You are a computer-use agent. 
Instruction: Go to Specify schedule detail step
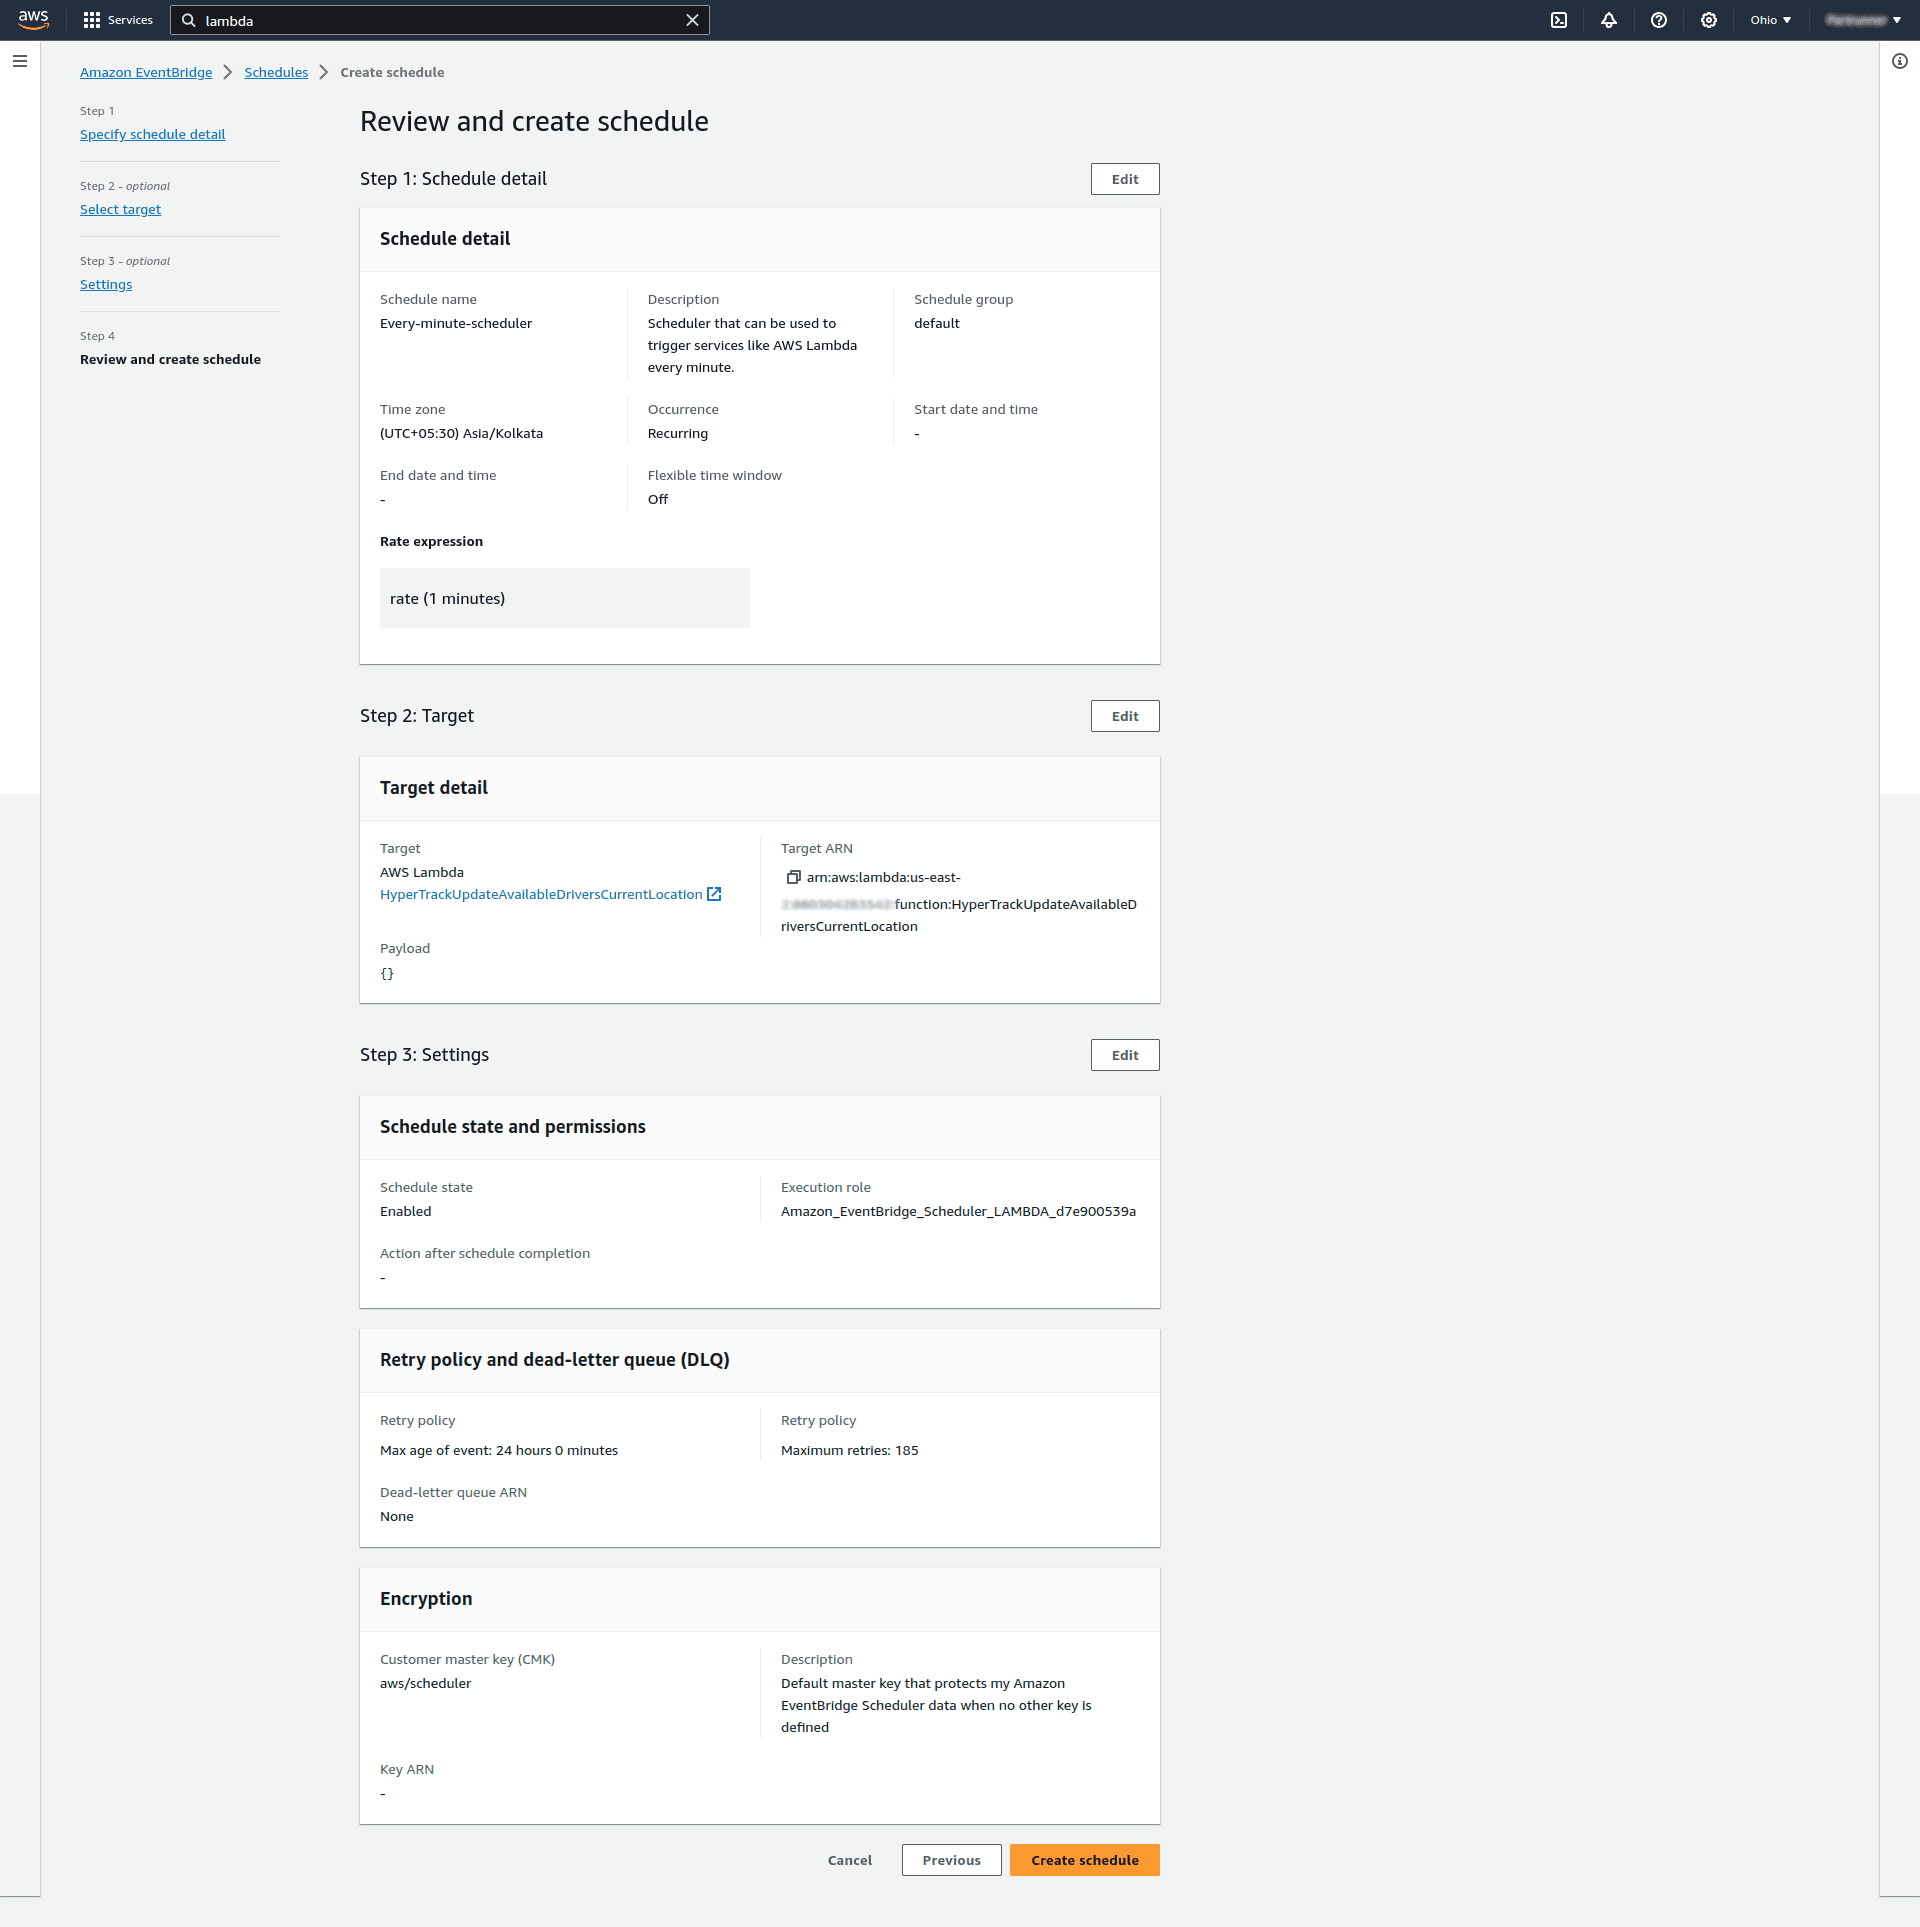click(152, 134)
